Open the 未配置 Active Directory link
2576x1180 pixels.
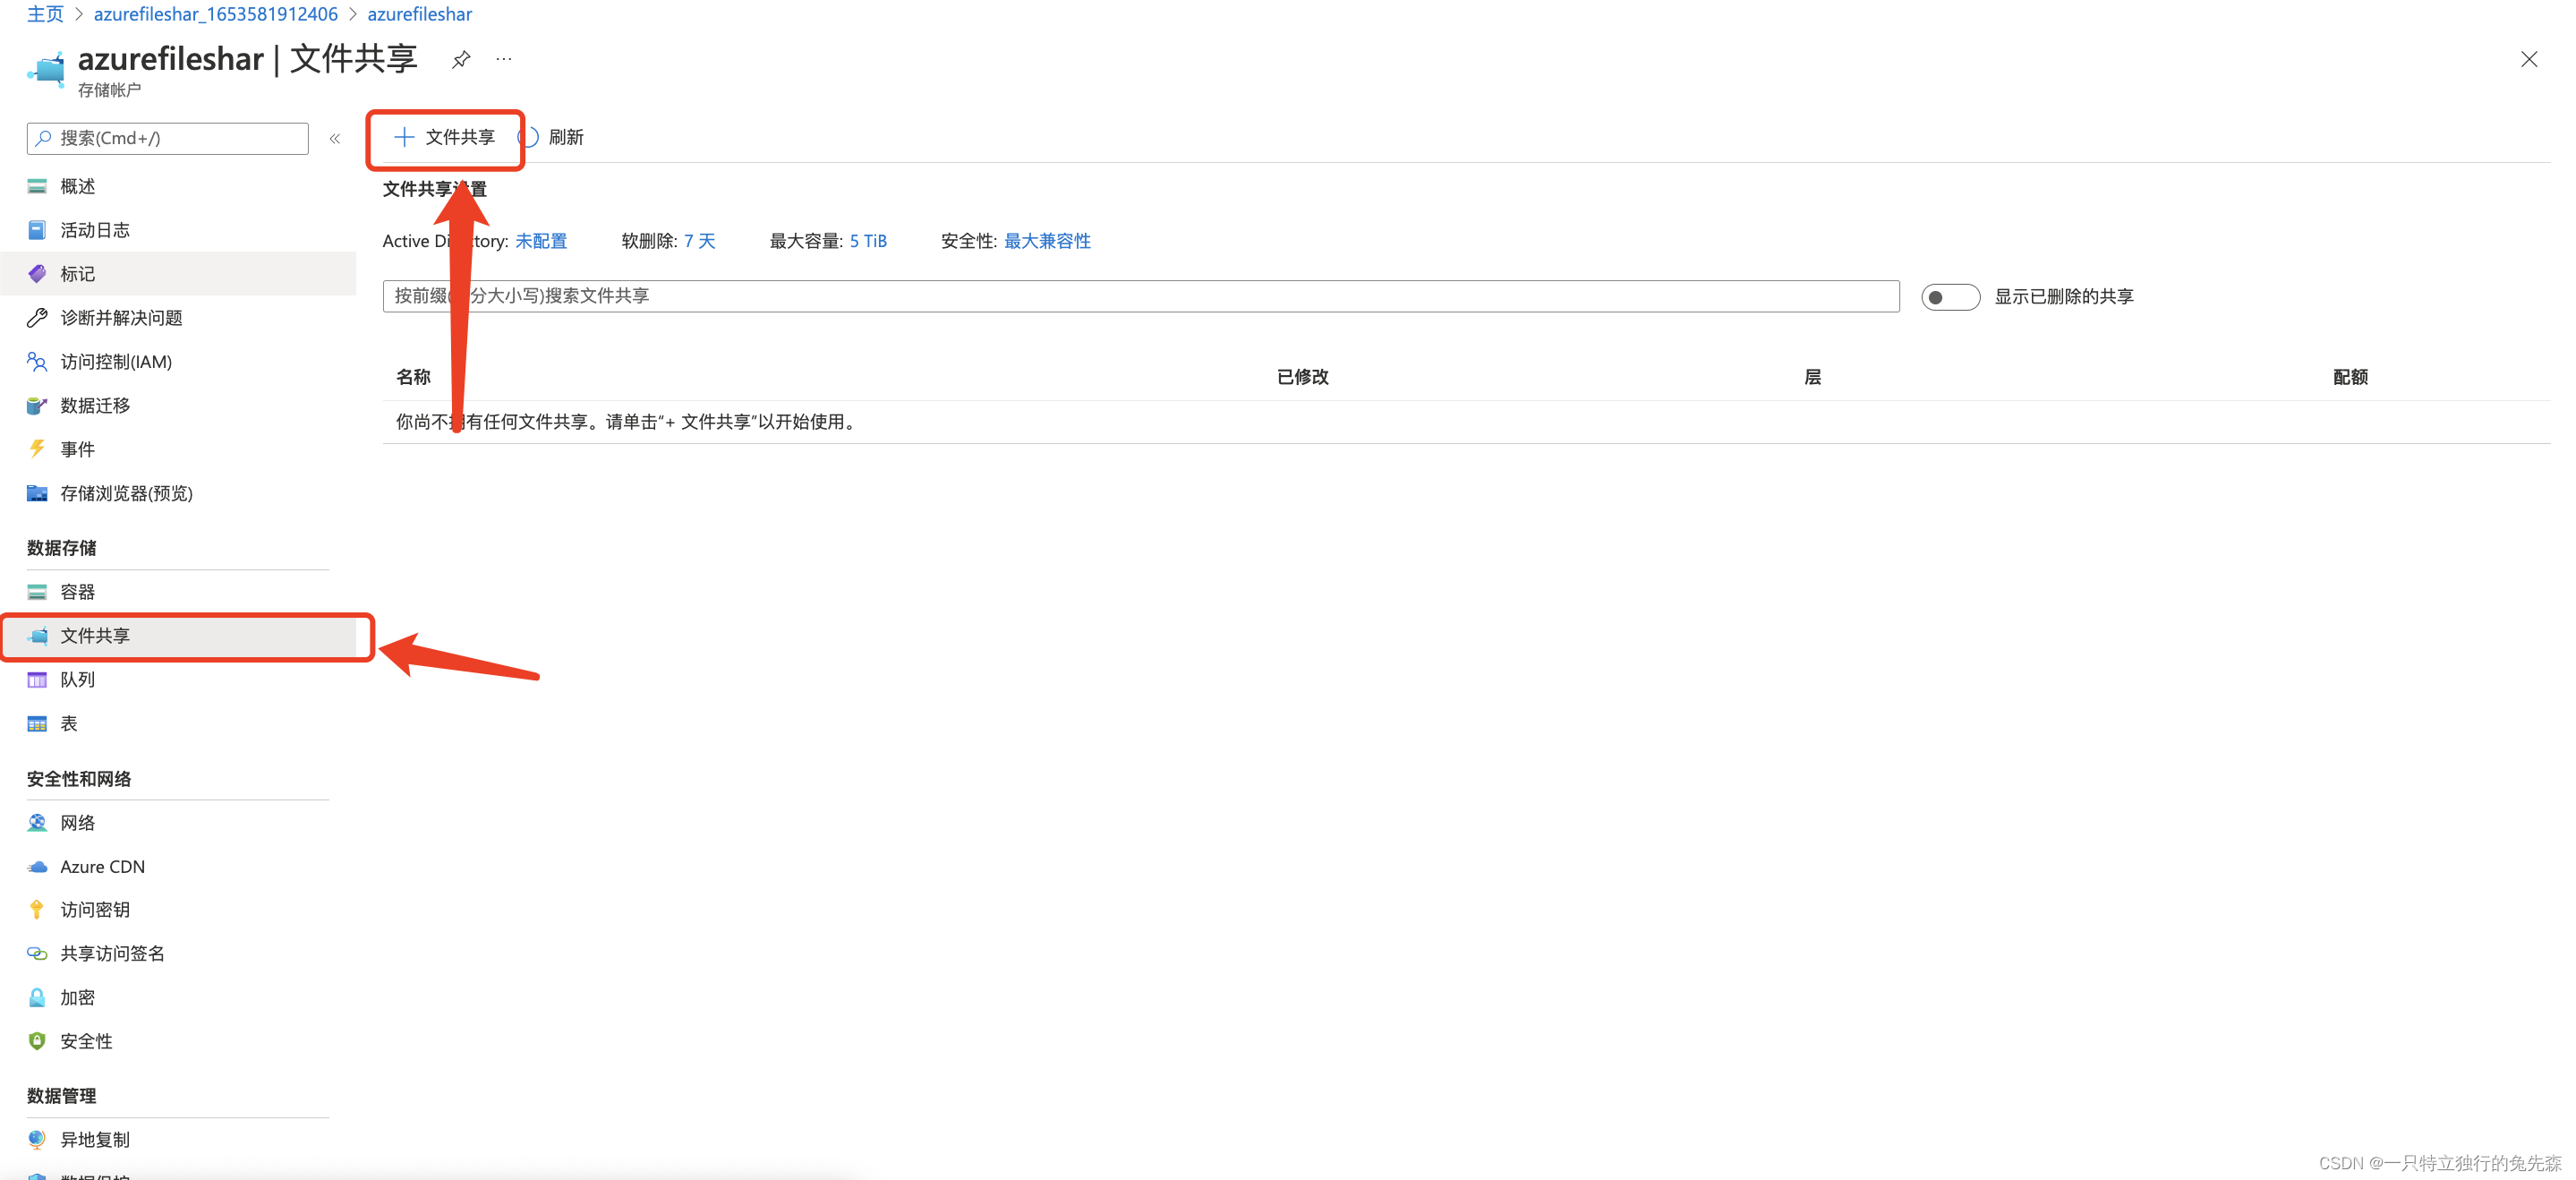[x=541, y=241]
